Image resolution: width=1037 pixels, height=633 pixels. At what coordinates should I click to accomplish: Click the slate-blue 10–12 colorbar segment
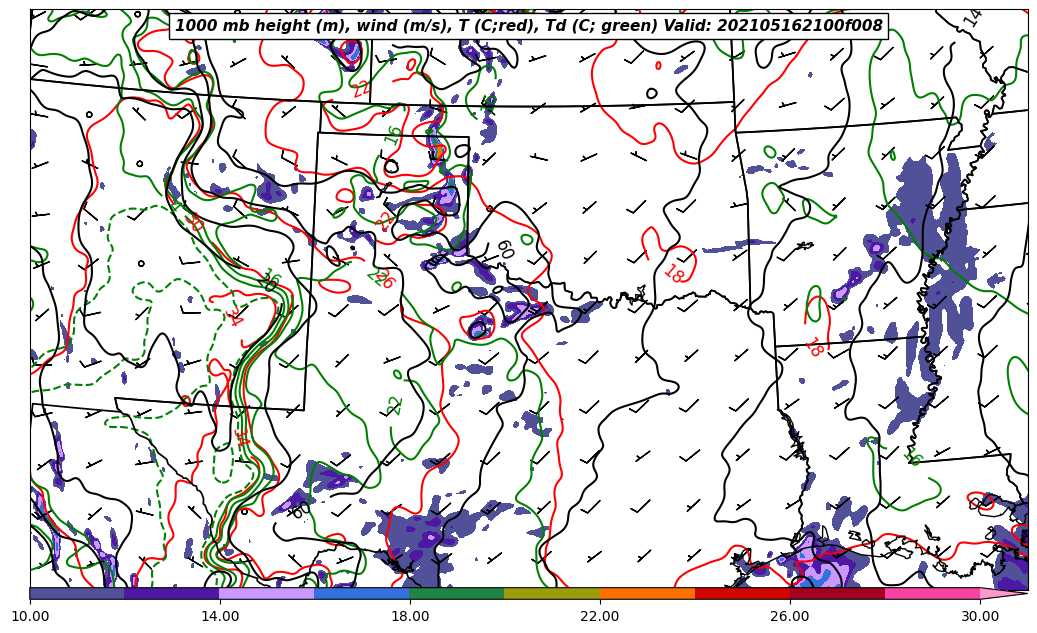pos(77,593)
